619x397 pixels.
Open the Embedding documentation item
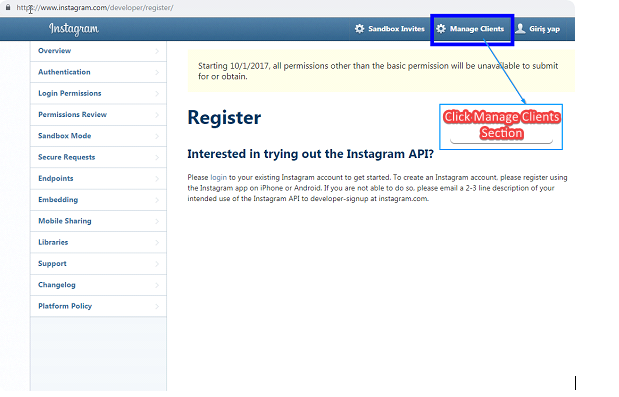[x=98, y=200]
